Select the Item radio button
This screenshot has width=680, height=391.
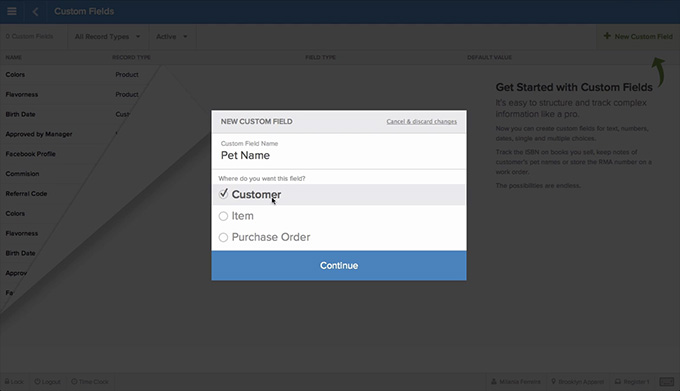coord(223,216)
